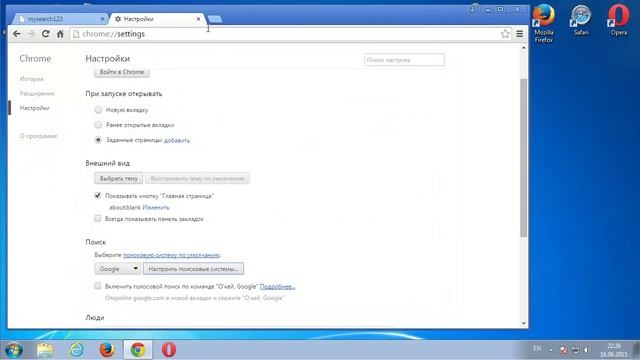Reload the settings page
Screen dimensions: 640x360
pos(46,34)
